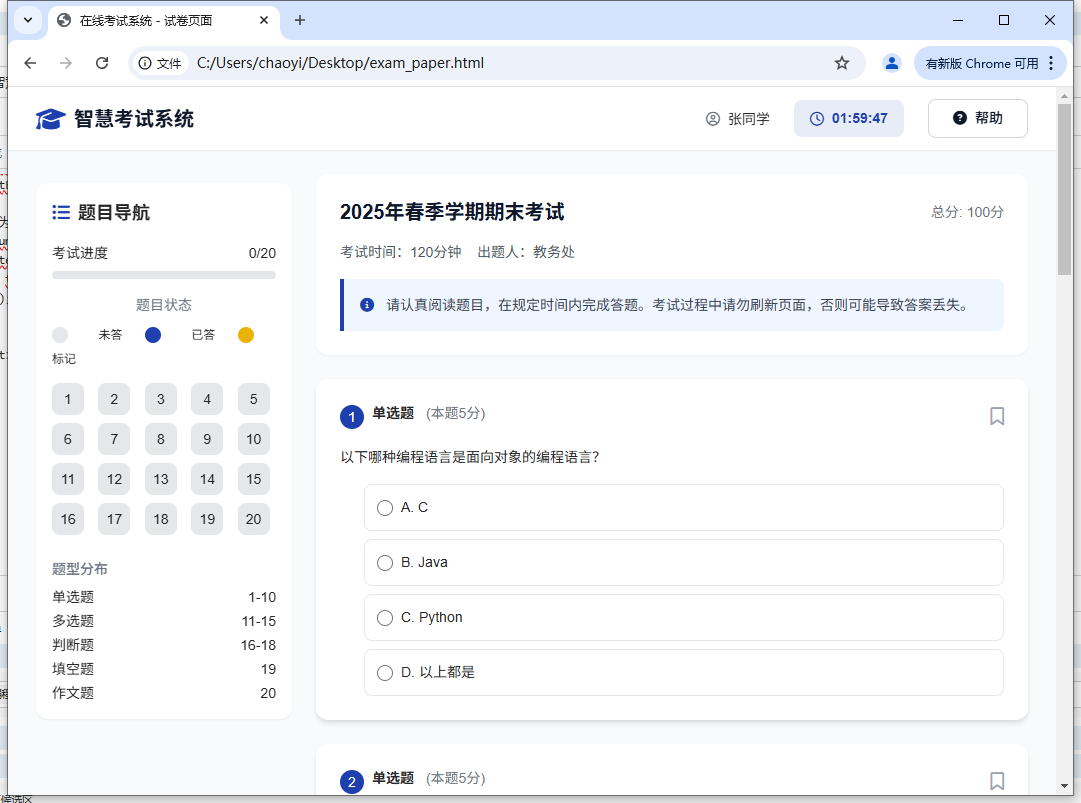Go back with the browser back arrow

pyautogui.click(x=30, y=63)
